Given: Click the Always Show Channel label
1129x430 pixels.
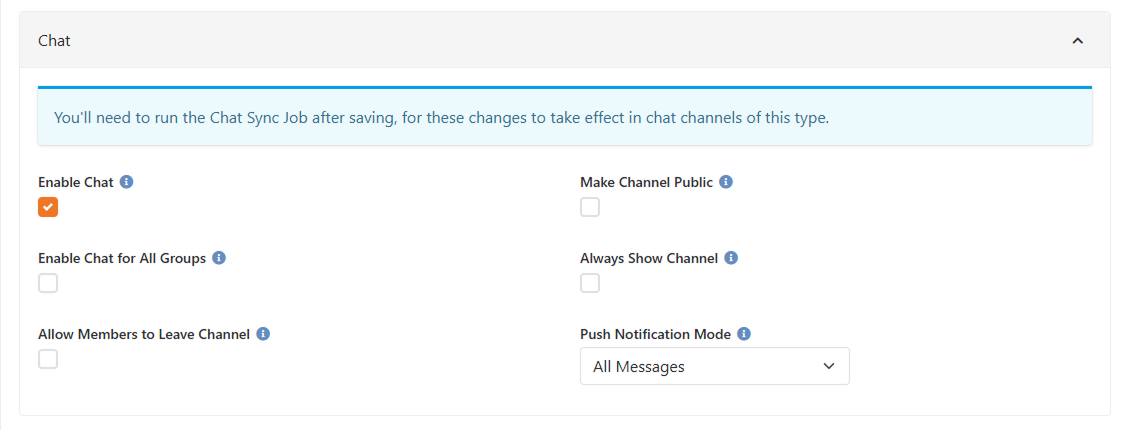Looking at the screenshot, I should pos(649,258).
